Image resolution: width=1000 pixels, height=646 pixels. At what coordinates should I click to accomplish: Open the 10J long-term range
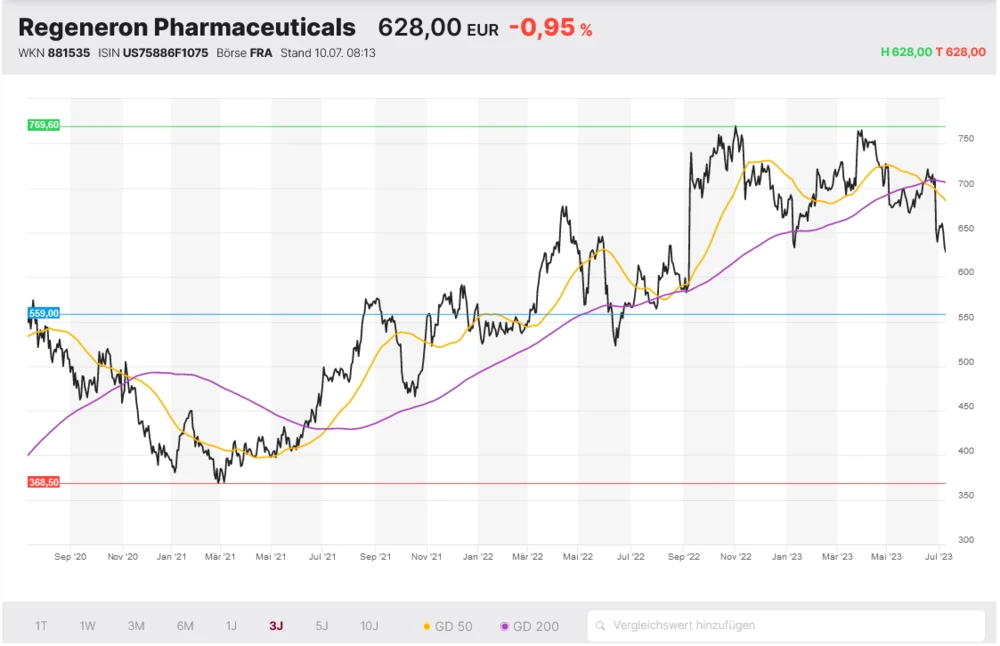pos(369,626)
